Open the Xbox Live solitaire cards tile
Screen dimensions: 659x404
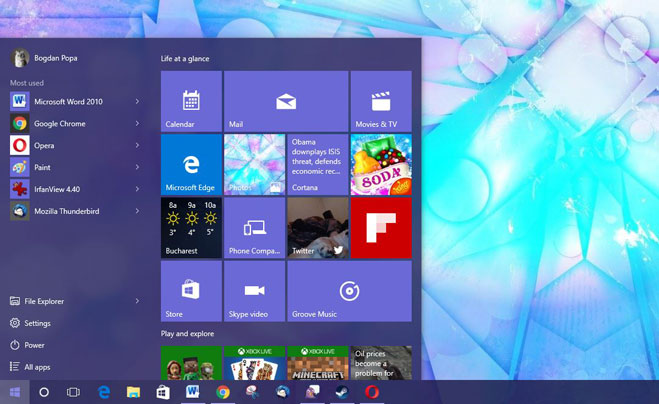coord(255,363)
